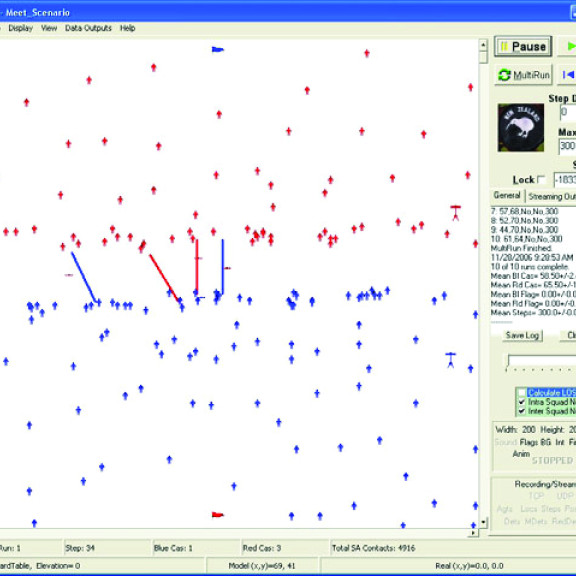576x576 pixels.
Task: Start a MultiRun with the green arrows button
Action: [x=523, y=75]
